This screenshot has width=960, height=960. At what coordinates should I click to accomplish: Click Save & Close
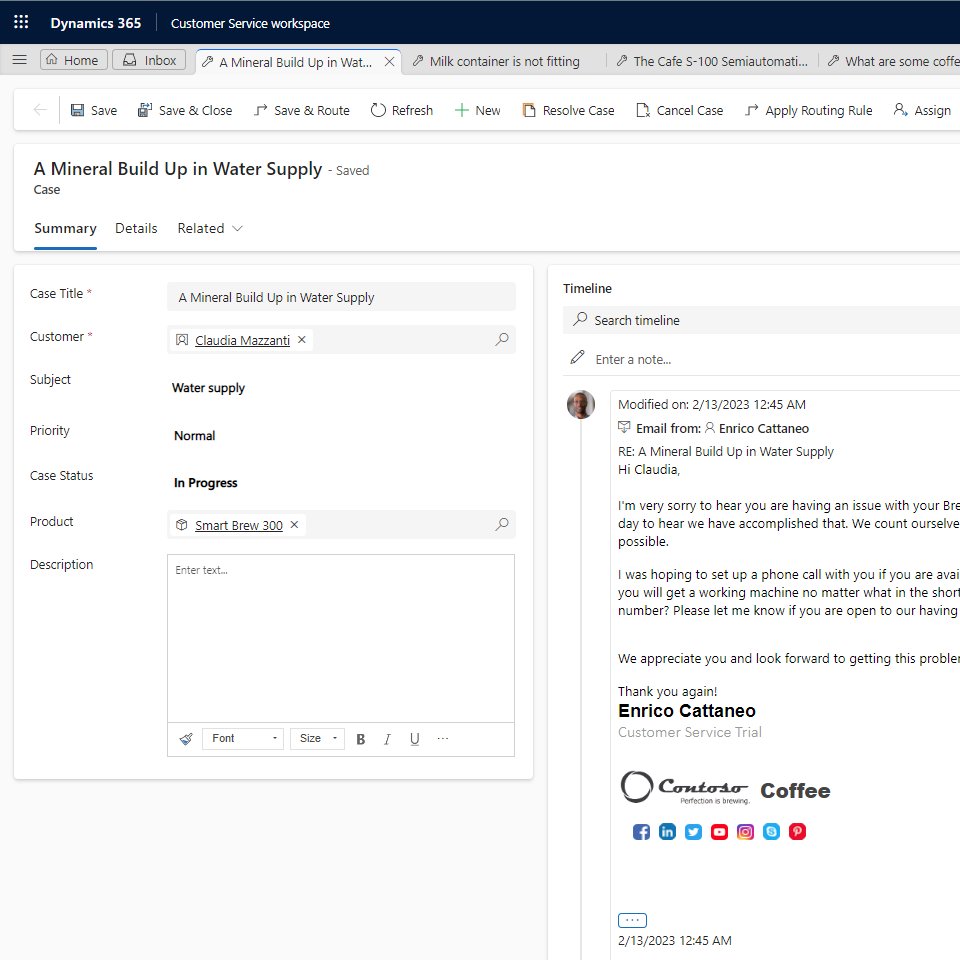pos(185,110)
